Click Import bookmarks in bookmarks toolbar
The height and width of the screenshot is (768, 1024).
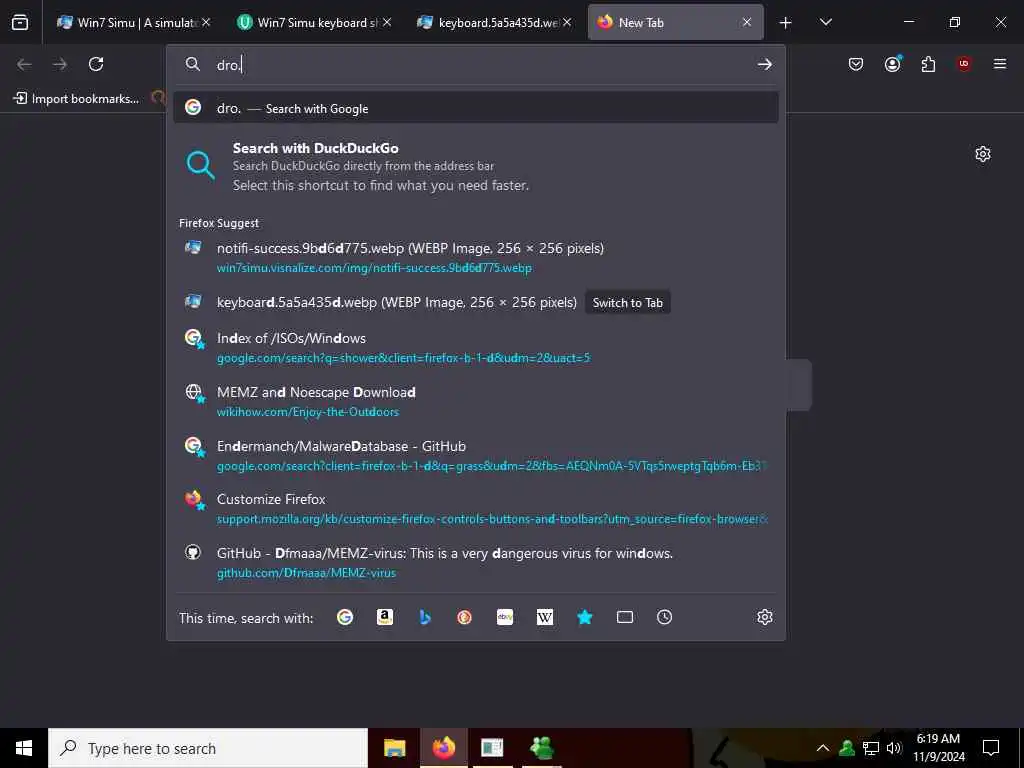pos(76,99)
